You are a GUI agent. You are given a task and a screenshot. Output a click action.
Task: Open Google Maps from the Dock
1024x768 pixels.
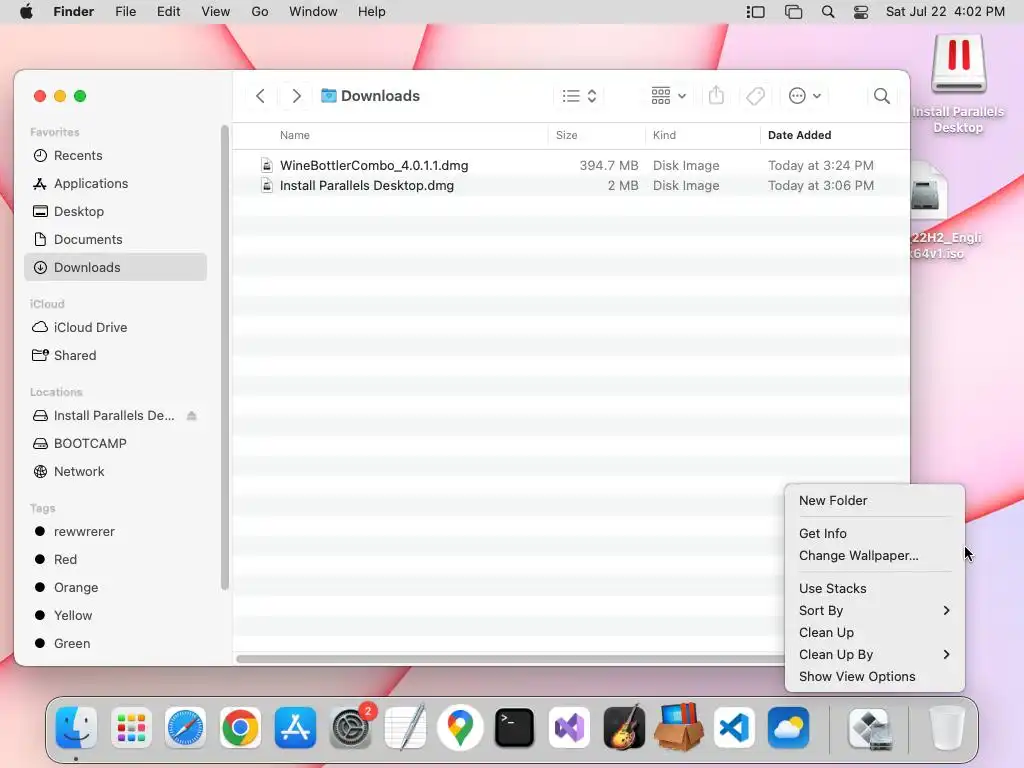pyautogui.click(x=460, y=728)
